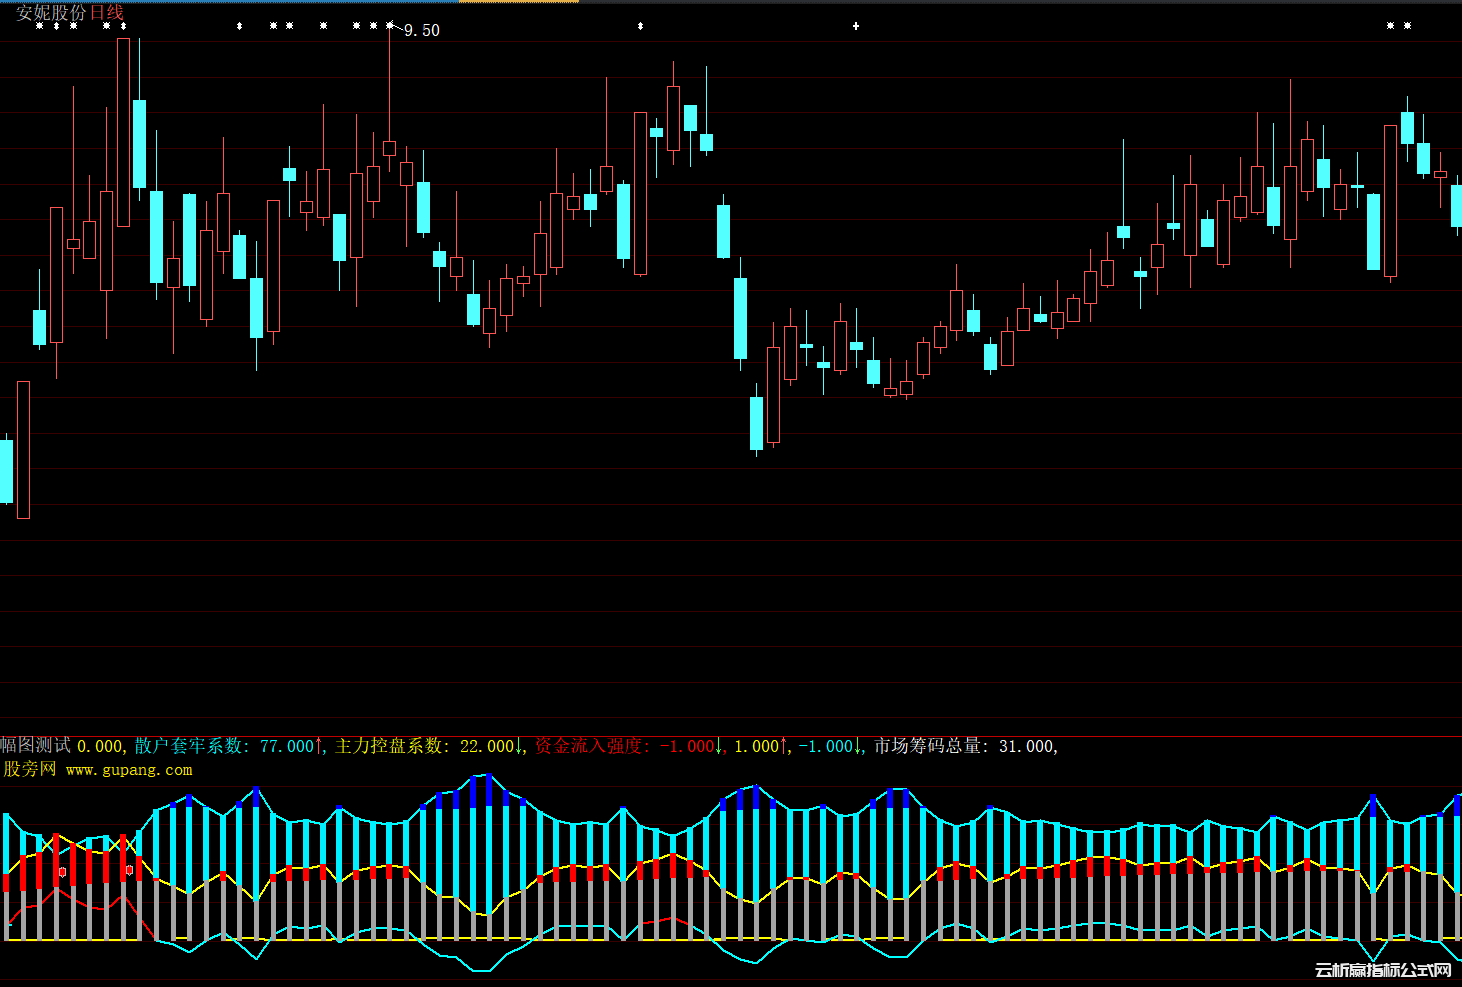Select the first tall red candlestick at far left
The height and width of the screenshot is (987, 1462).
click(x=23, y=450)
